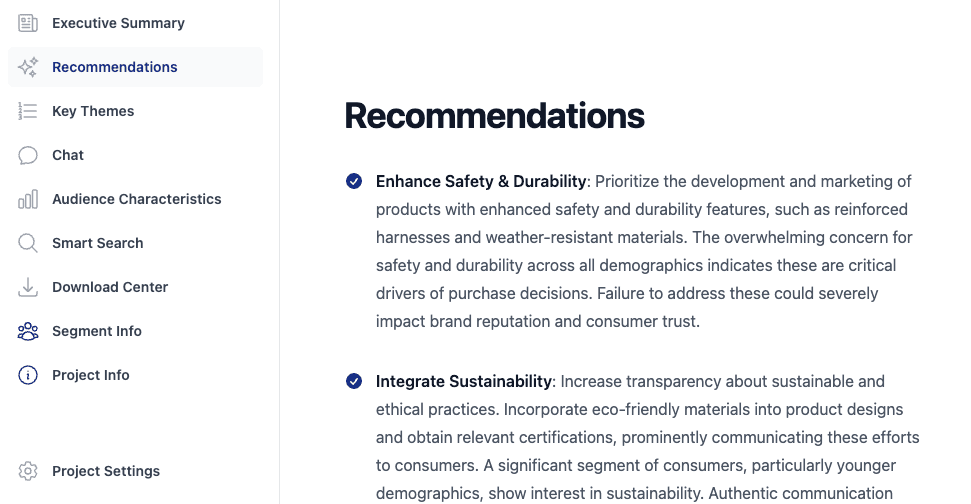The image size is (971, 504).
Task: Click the Smart Search magnifier icon
Action: click(x=28, y=243)
